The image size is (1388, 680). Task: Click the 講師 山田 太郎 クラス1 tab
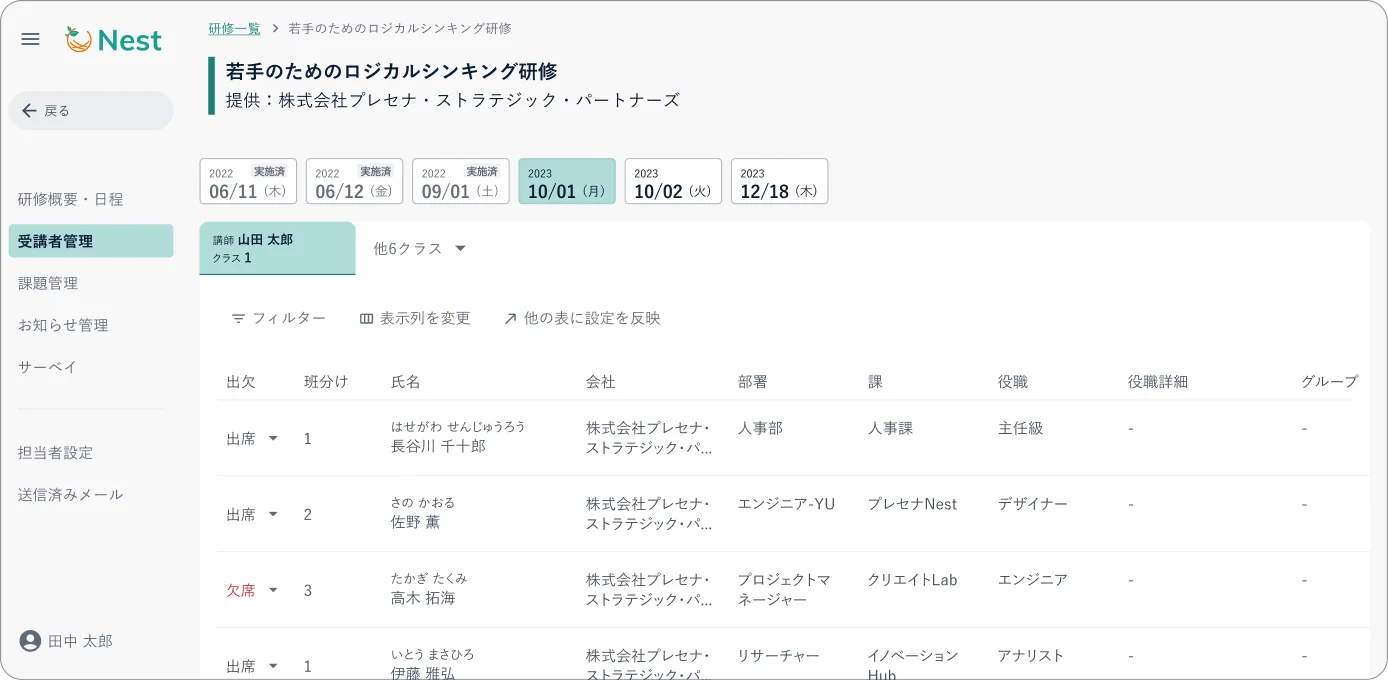pyautogui.click(x=277, y=248)
